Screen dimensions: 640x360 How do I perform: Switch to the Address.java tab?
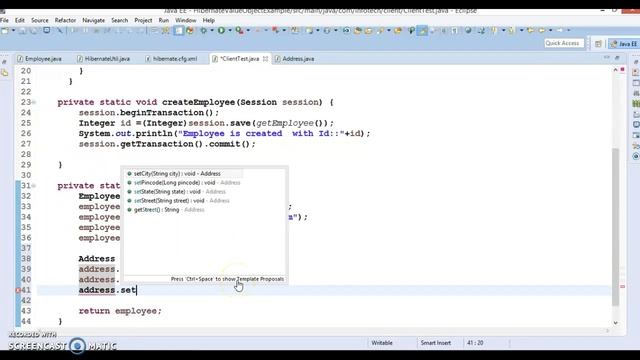[x=294, y=59]
